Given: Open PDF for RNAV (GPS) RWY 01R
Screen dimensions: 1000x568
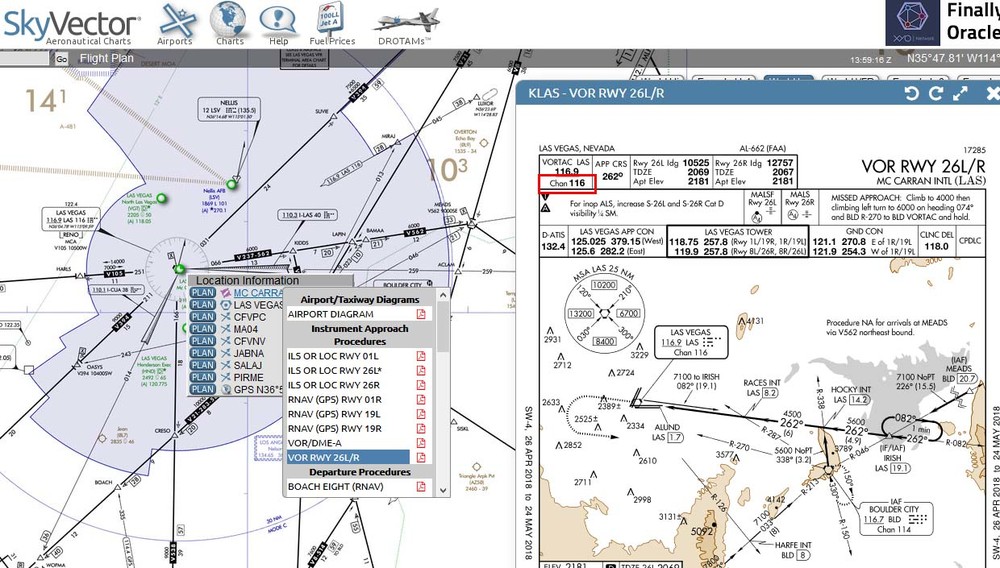Looking at the screenshot, I should pyautogui.click(x=421, y=400).
